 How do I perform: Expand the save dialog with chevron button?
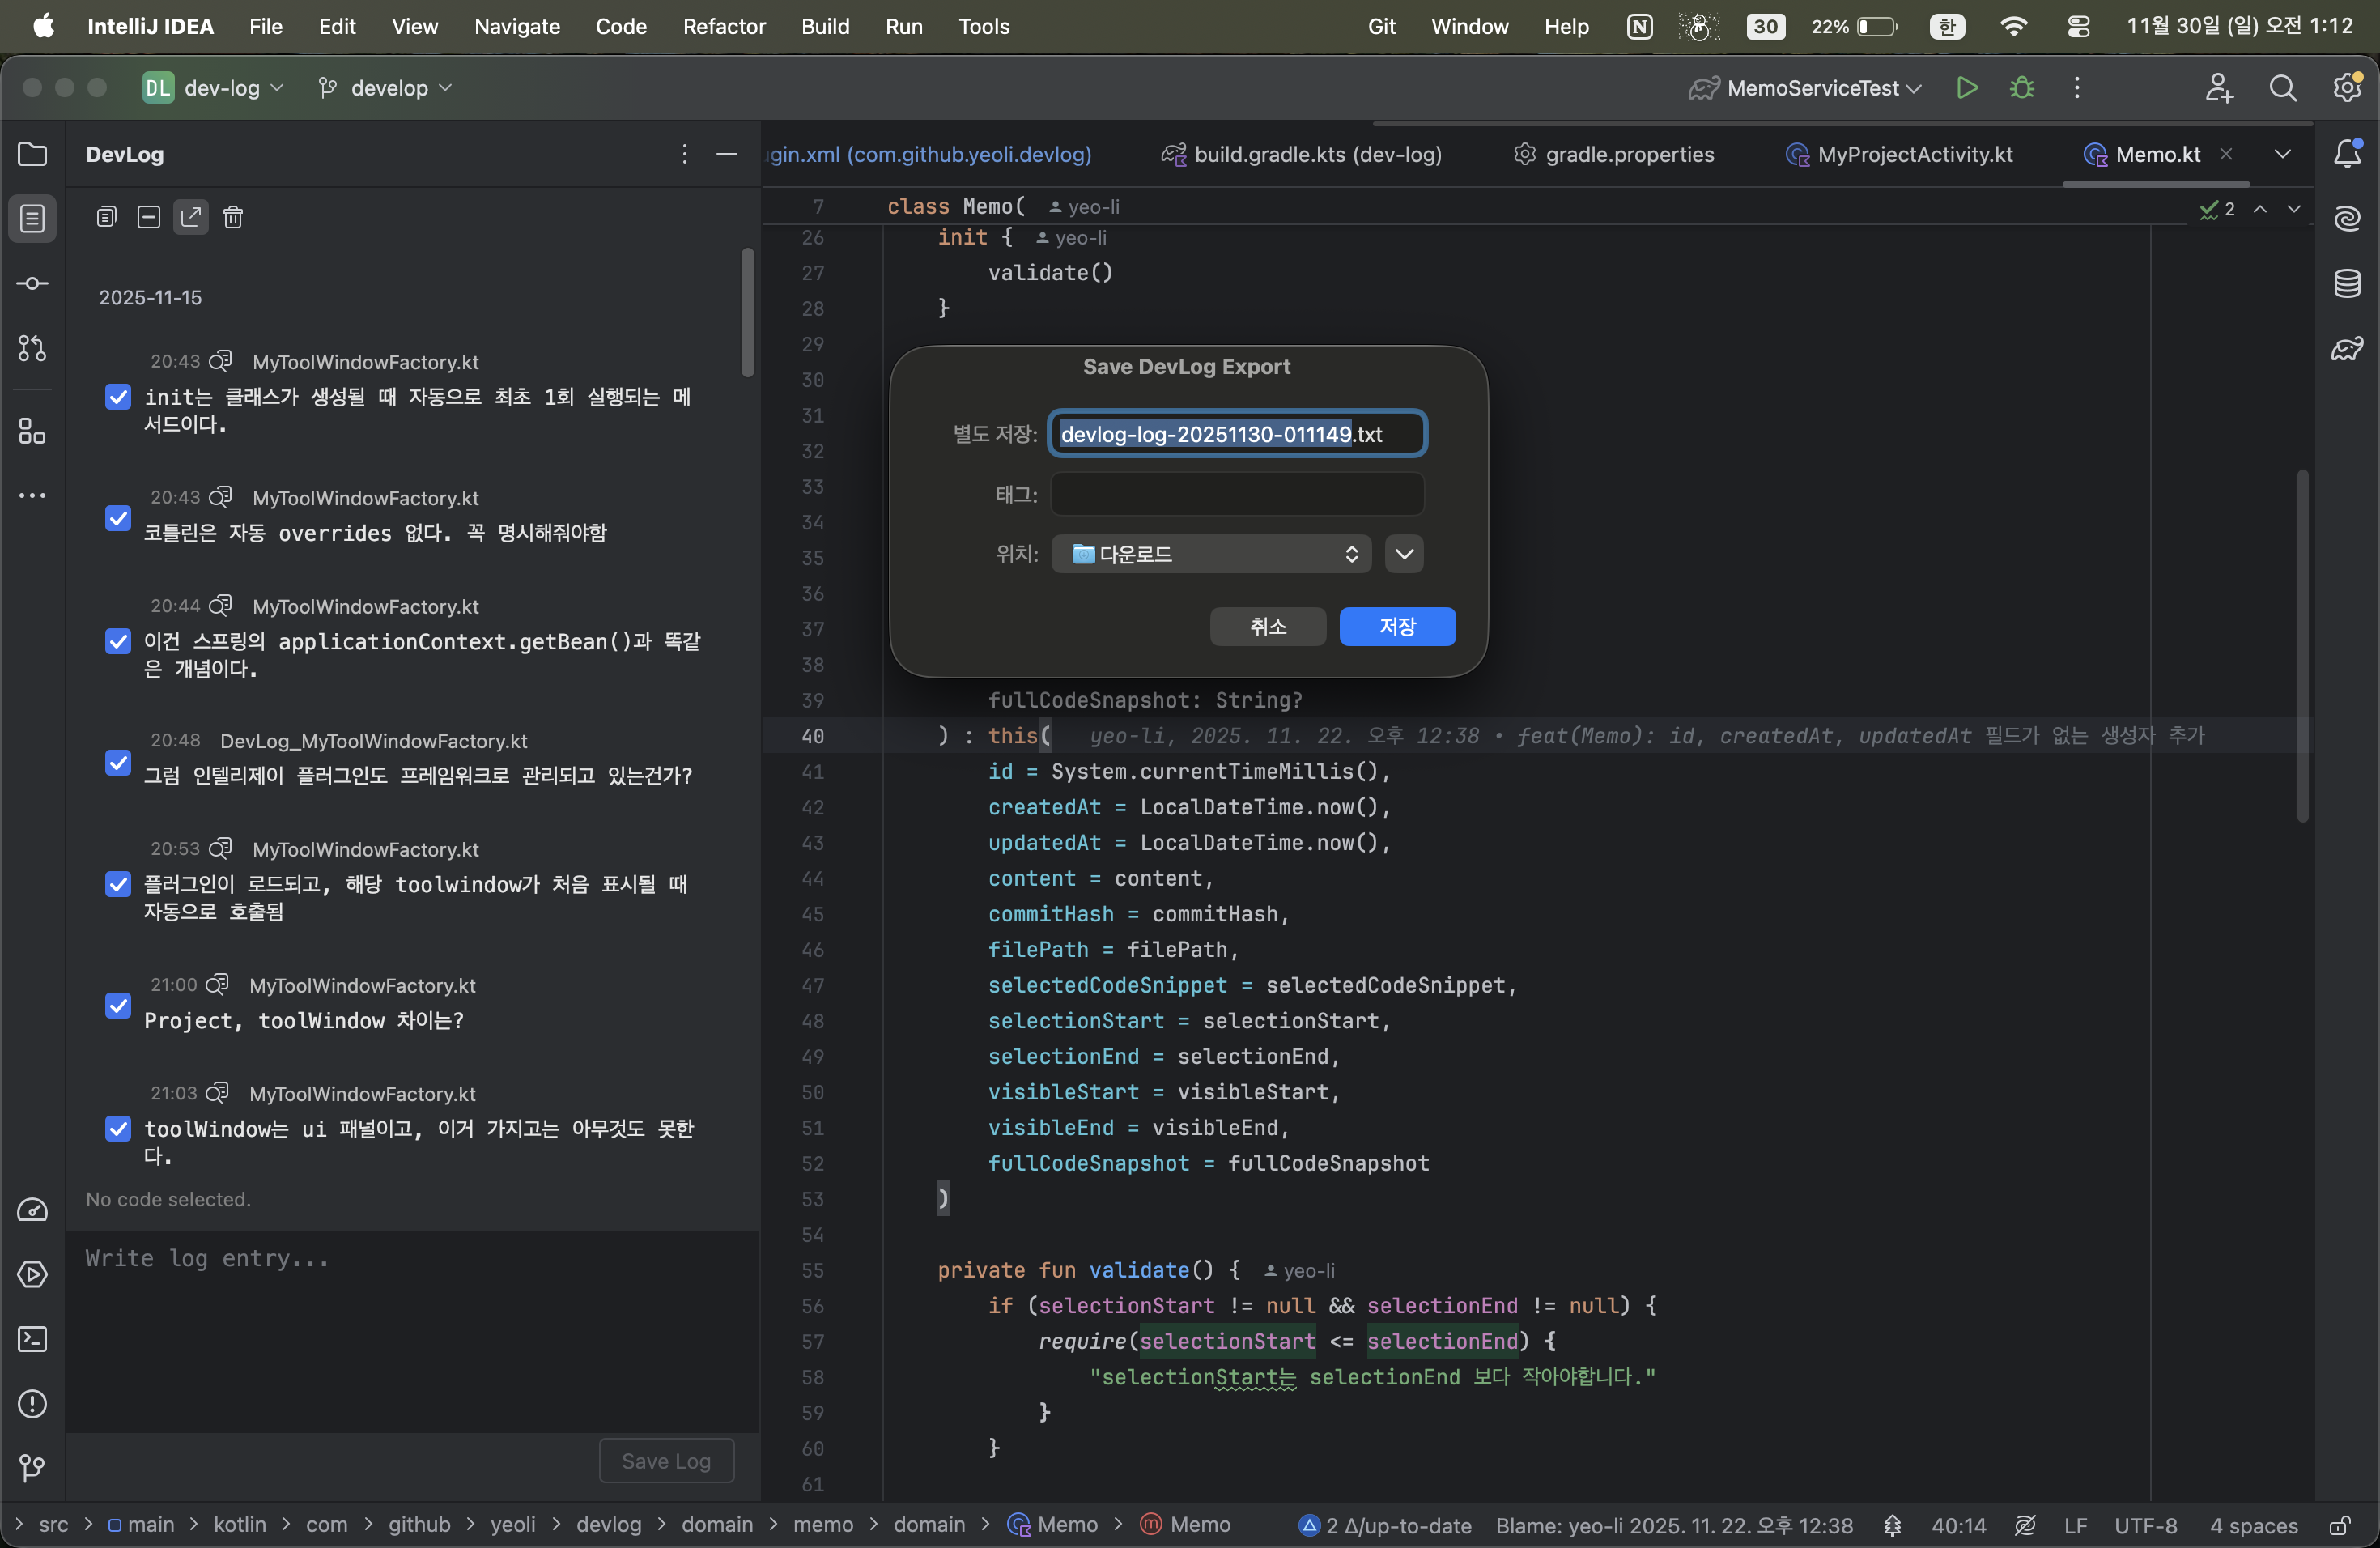[x=1404, y=554]
